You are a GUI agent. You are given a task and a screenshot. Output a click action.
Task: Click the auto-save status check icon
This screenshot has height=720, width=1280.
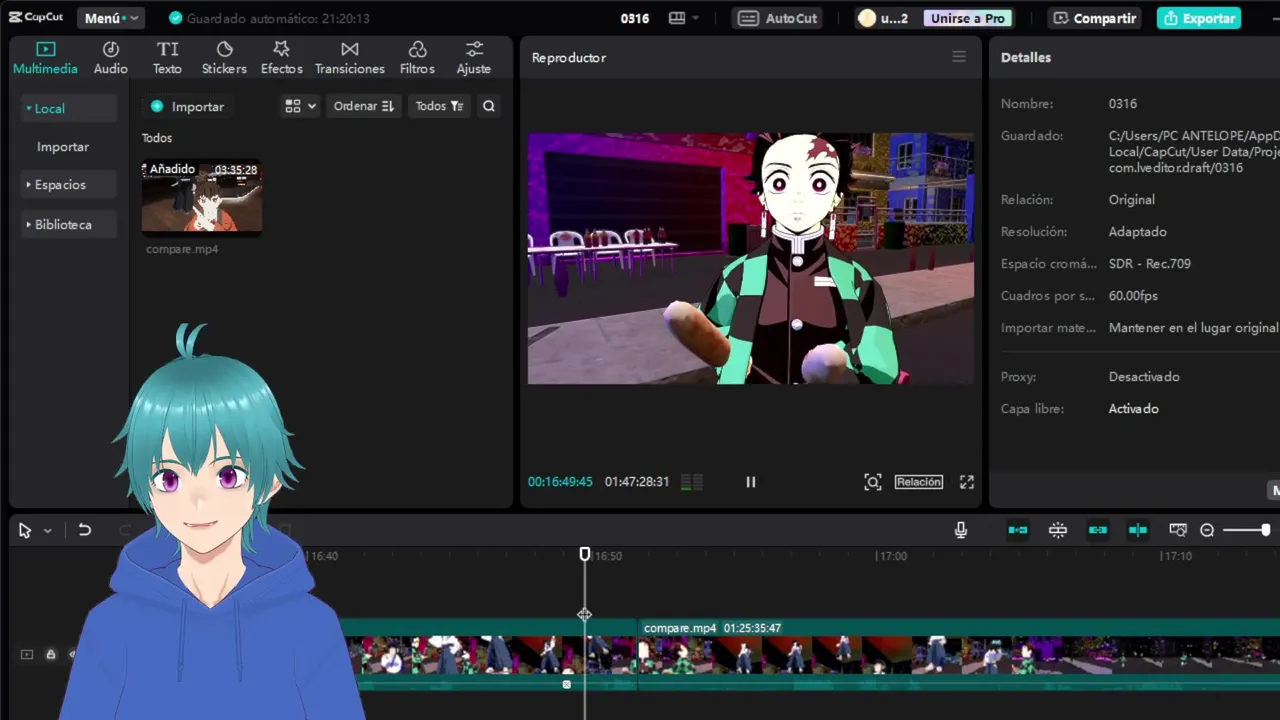[x=176, y=18]
